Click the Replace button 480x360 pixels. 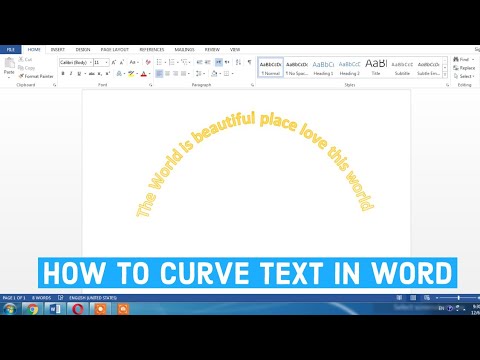click(x=464, y=68)
